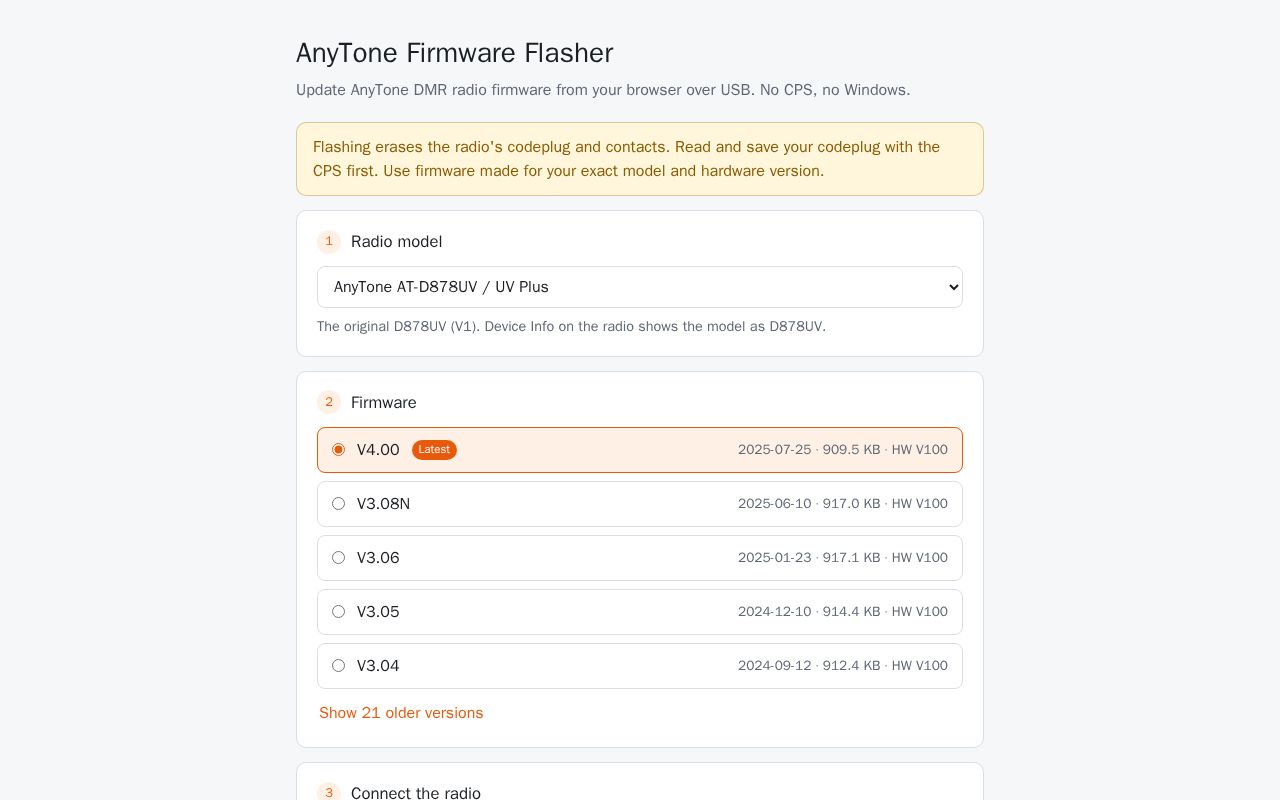Viewport: 1280px width, 800px height.
Task: Click the V3.06 version label
Action: point(378,558)
